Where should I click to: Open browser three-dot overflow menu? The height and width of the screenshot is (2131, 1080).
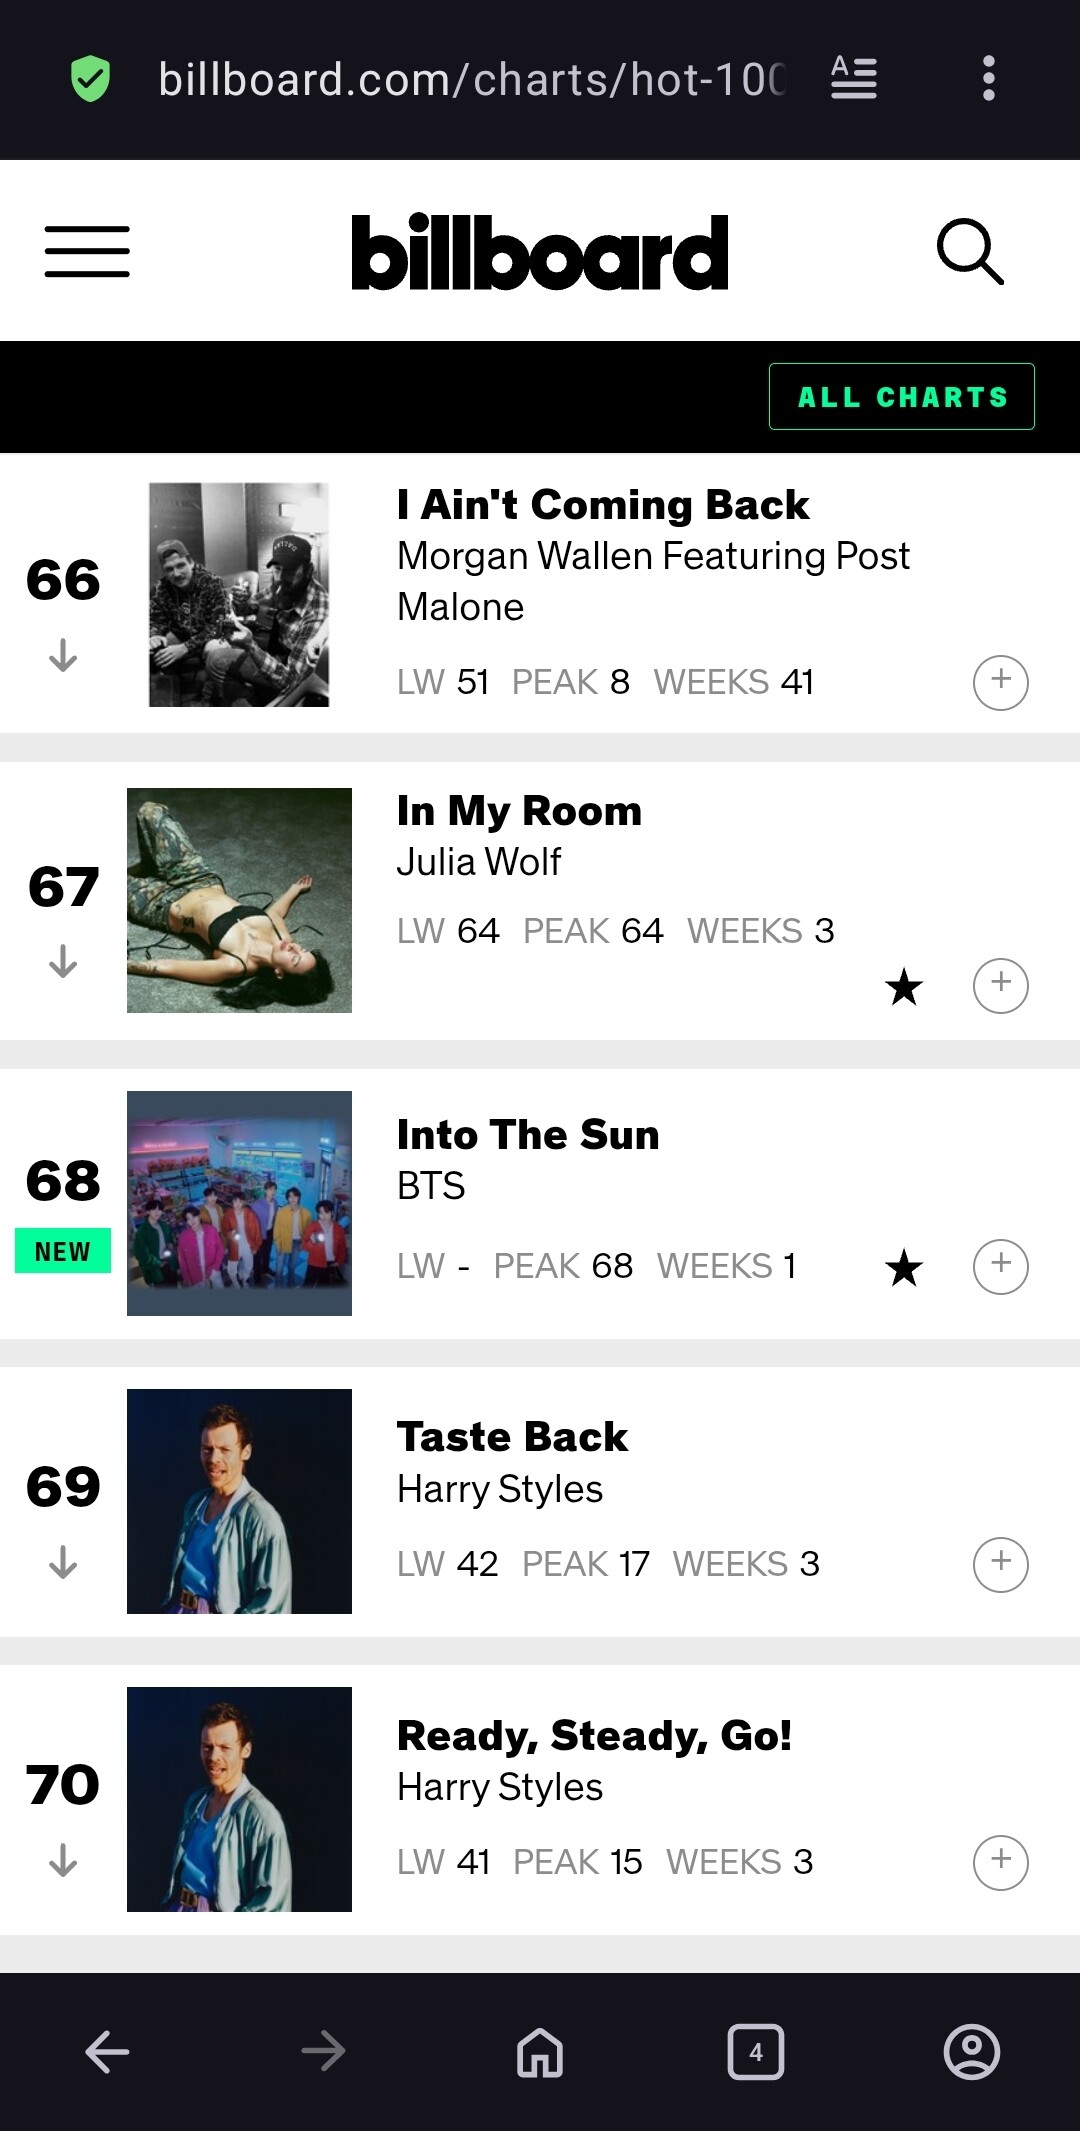988,78
